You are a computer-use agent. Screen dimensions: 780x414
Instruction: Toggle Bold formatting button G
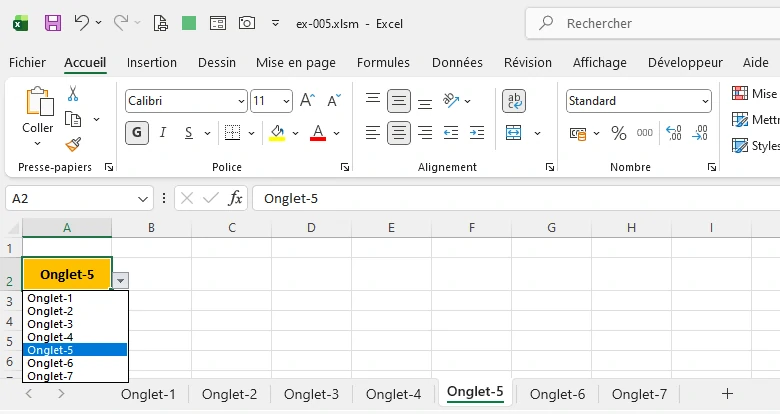point(137,133)
